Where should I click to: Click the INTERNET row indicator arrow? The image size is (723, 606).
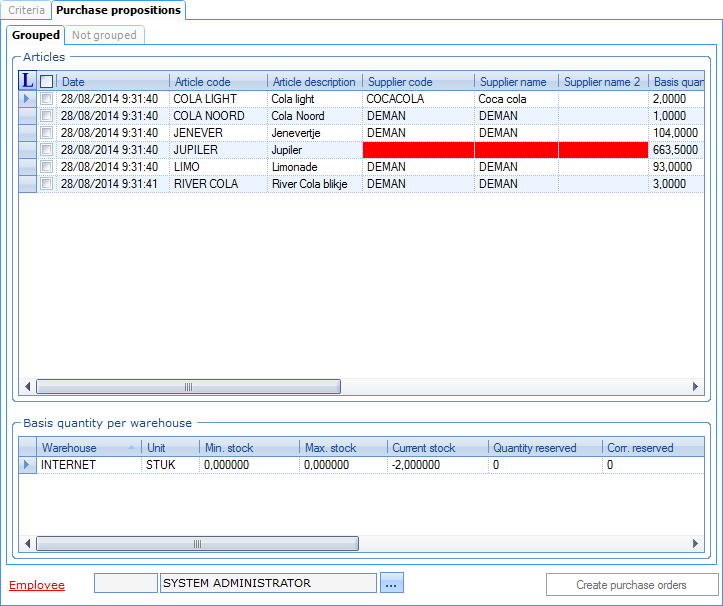pos(27,465)
